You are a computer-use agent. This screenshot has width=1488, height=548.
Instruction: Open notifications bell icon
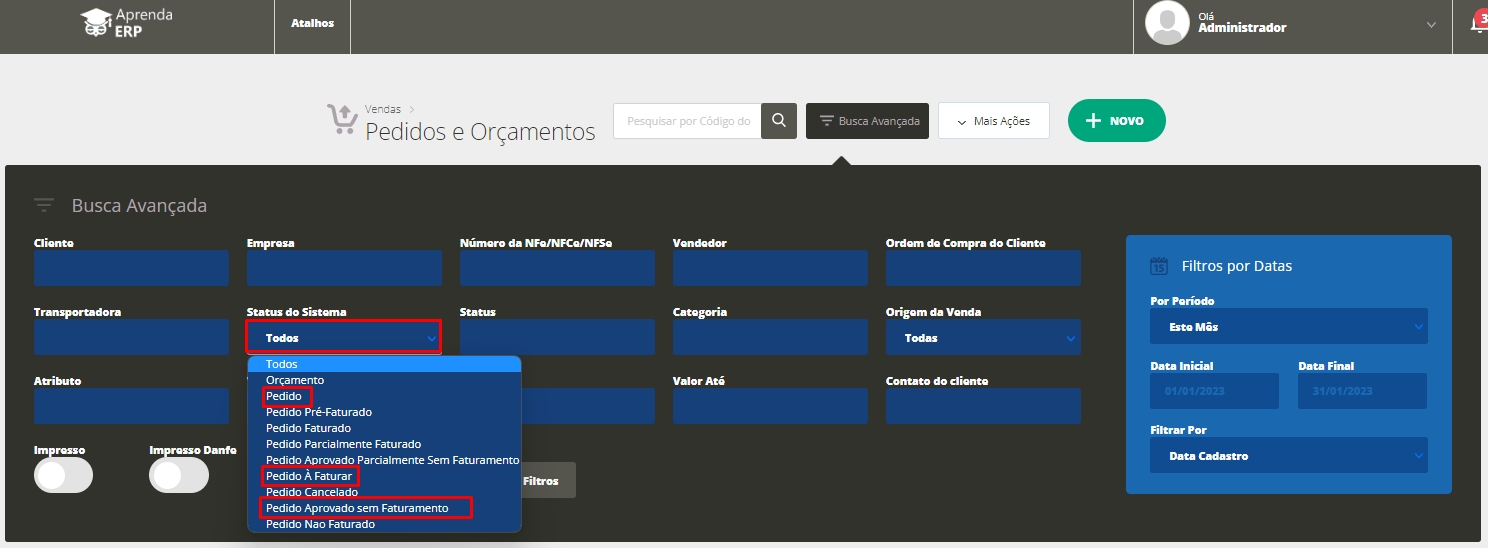click(x=1478, y=25)
